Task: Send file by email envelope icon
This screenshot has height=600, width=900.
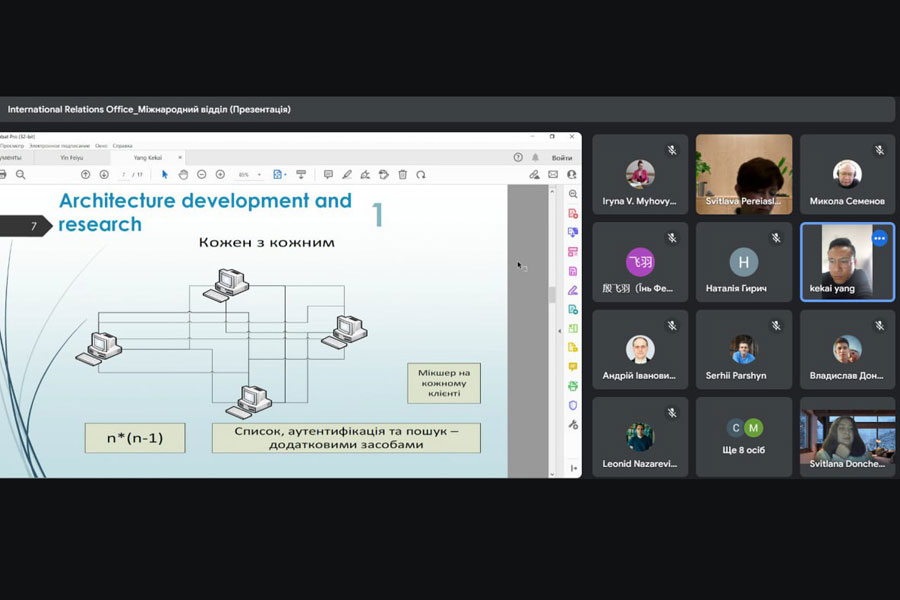Action: [x=553, y=175]
